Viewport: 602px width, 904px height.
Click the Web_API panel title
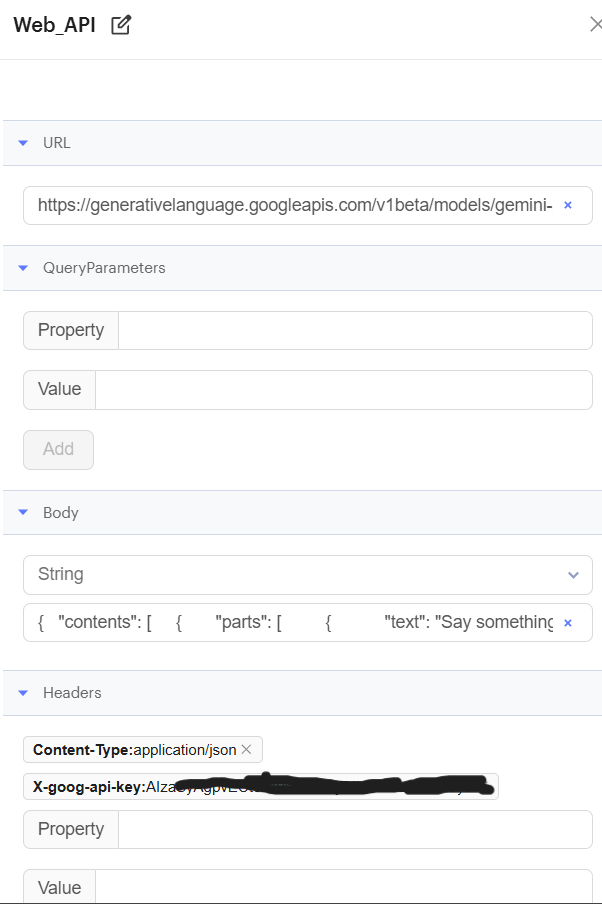55,25
